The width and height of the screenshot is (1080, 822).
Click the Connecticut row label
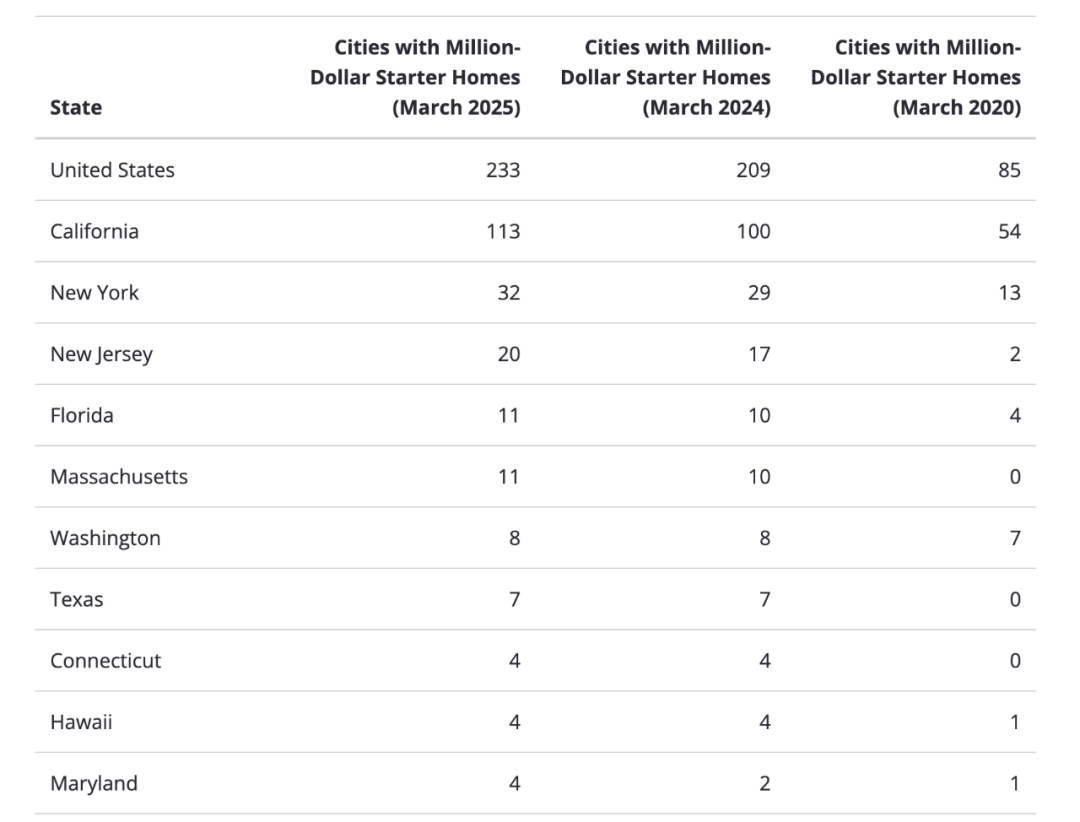[x=105, y=661]
